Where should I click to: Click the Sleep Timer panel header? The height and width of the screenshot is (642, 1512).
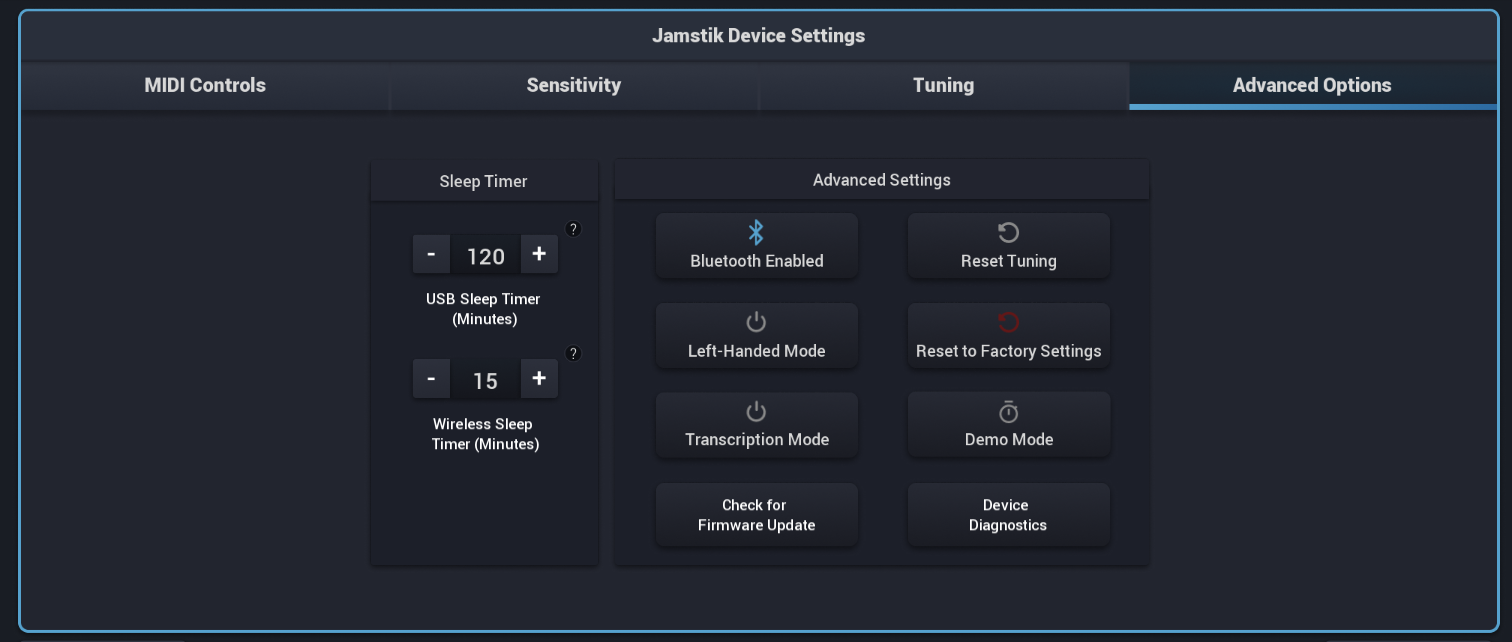tap(484, 181)
